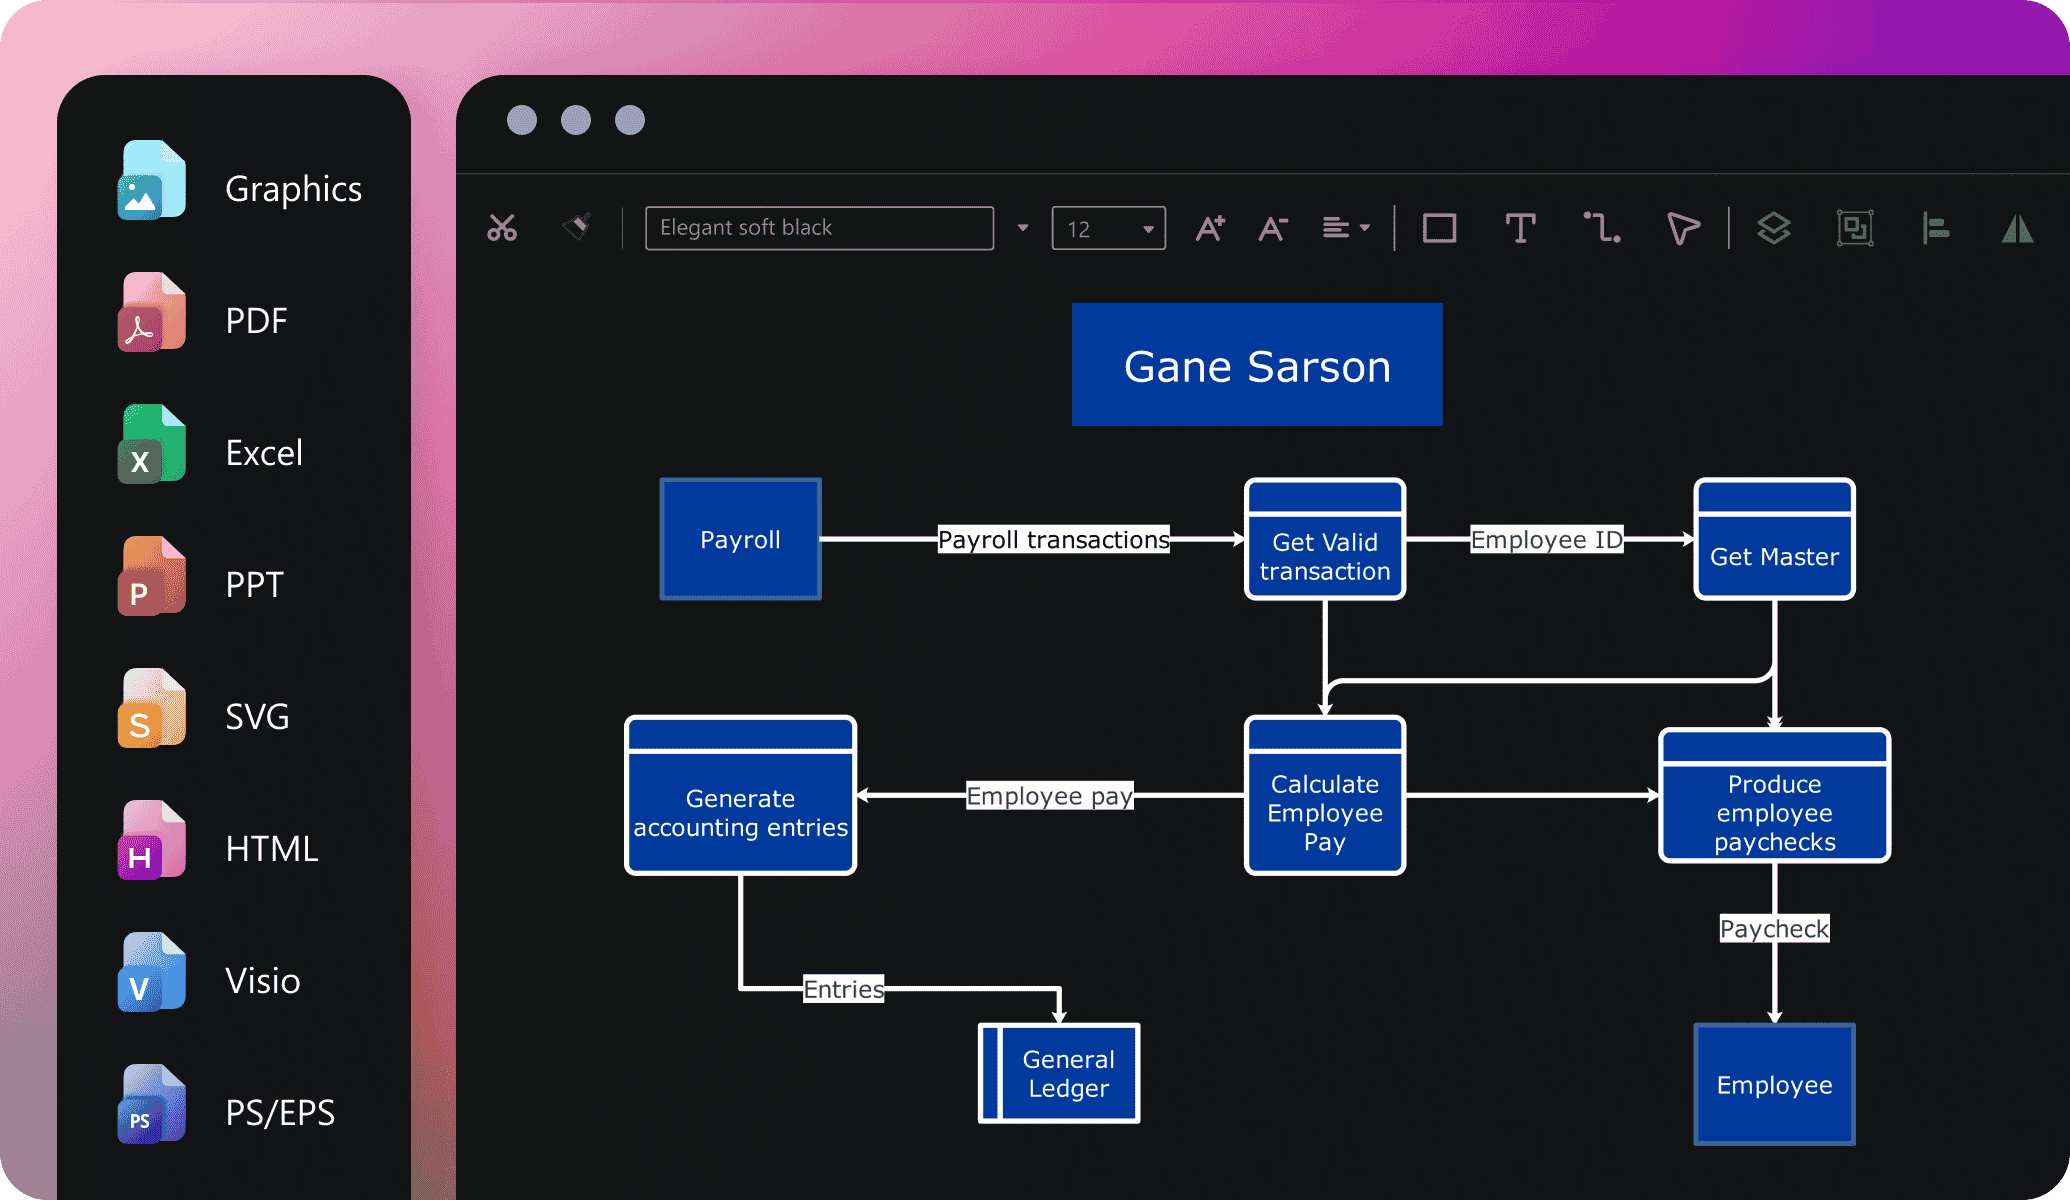
Task: Select the Get Master process box
Action: coord(1774,539)
